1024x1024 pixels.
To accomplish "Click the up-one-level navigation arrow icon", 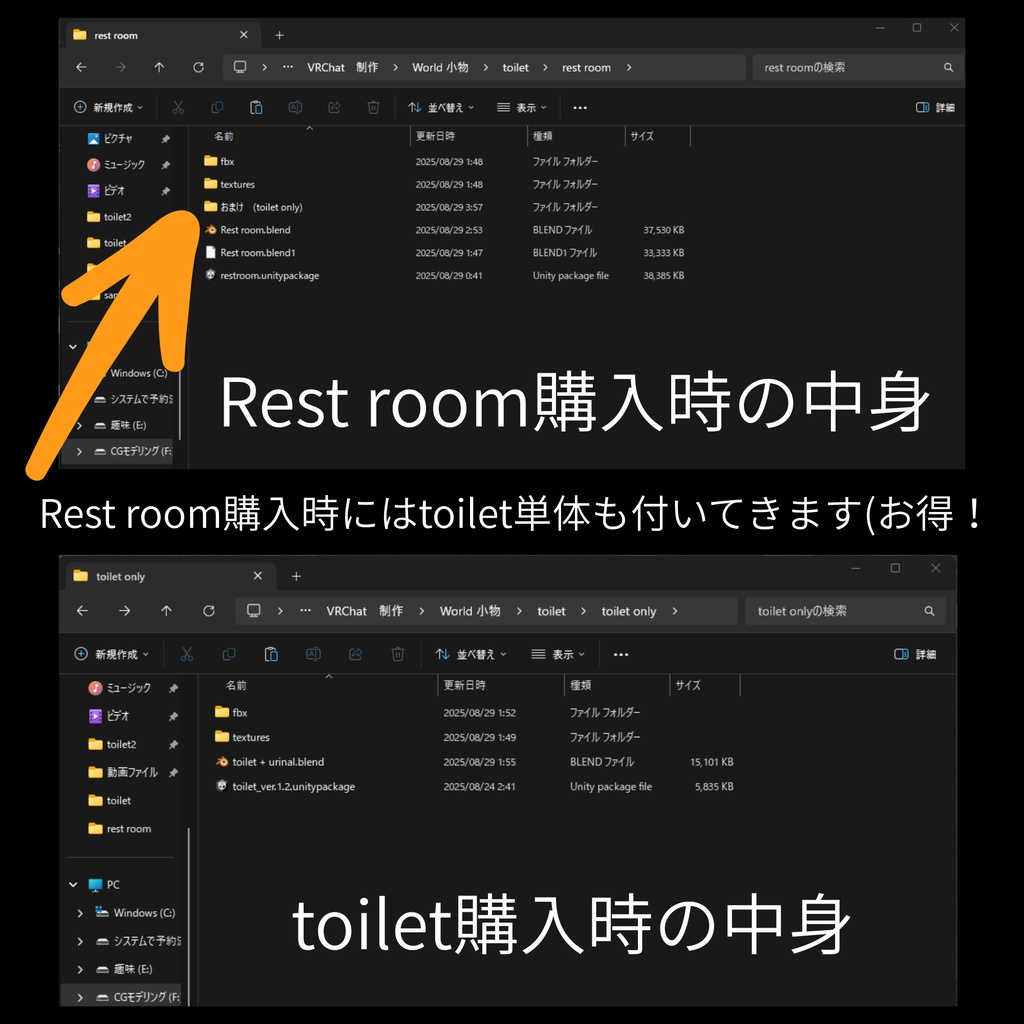I will click(158, 67).
